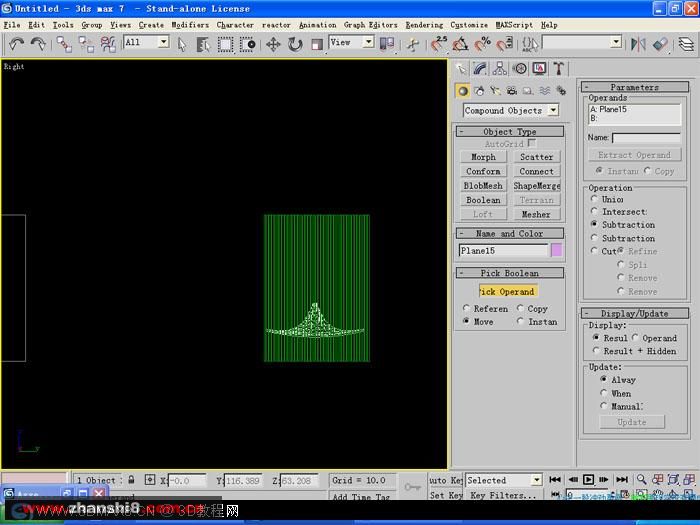Select the Move transform tool
Viewport: 700px width, 525px height.
coord(273,44)
